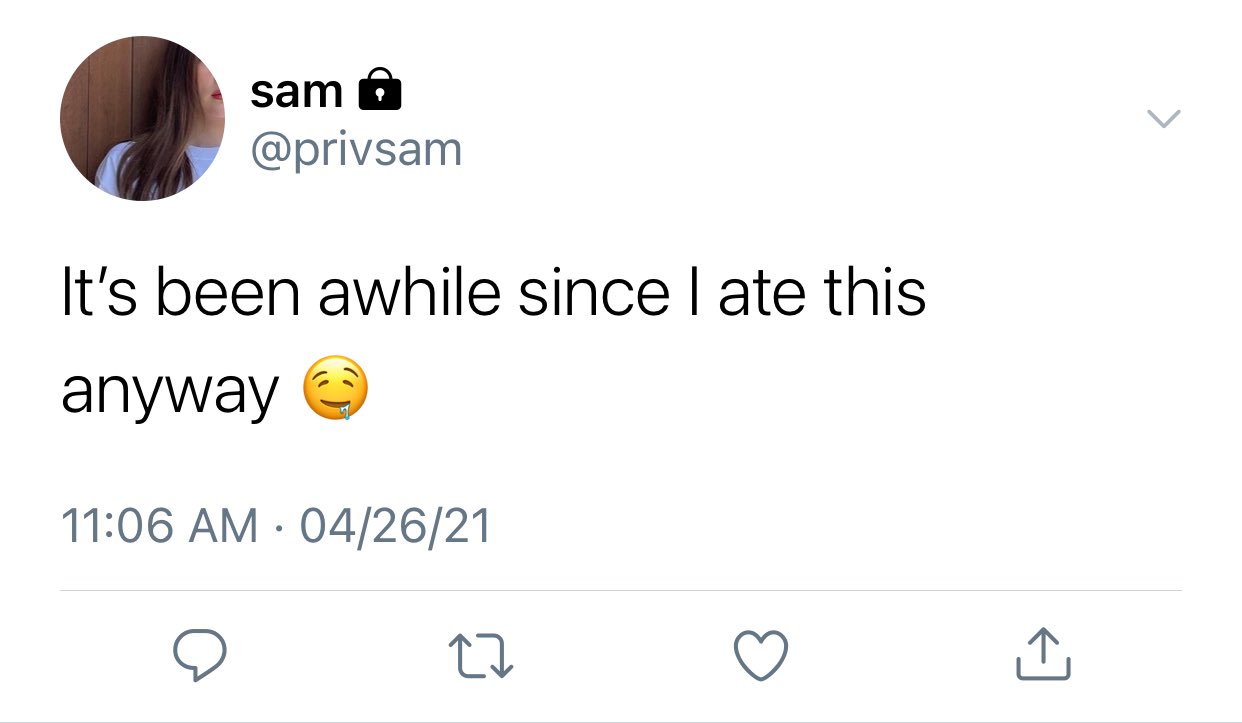This screenshot has width=1242, height=723.
Task: Open sam's profile picture
Action: pos(143,119)
